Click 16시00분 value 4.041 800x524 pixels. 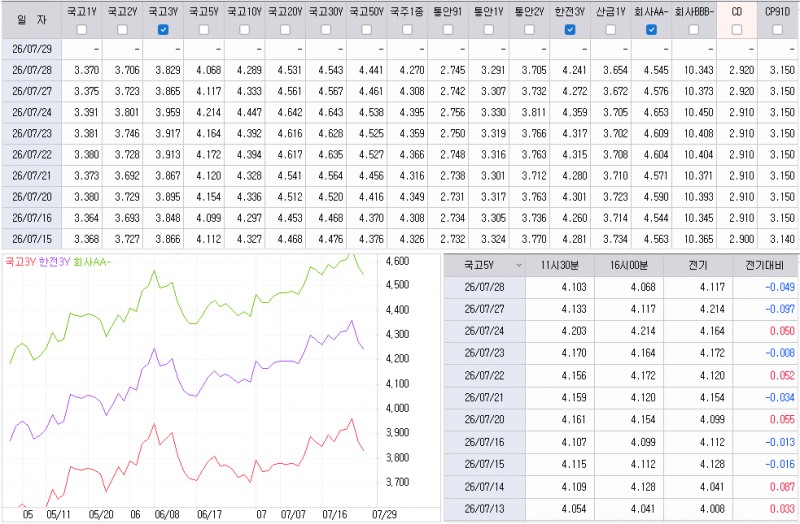coord(643,509)
